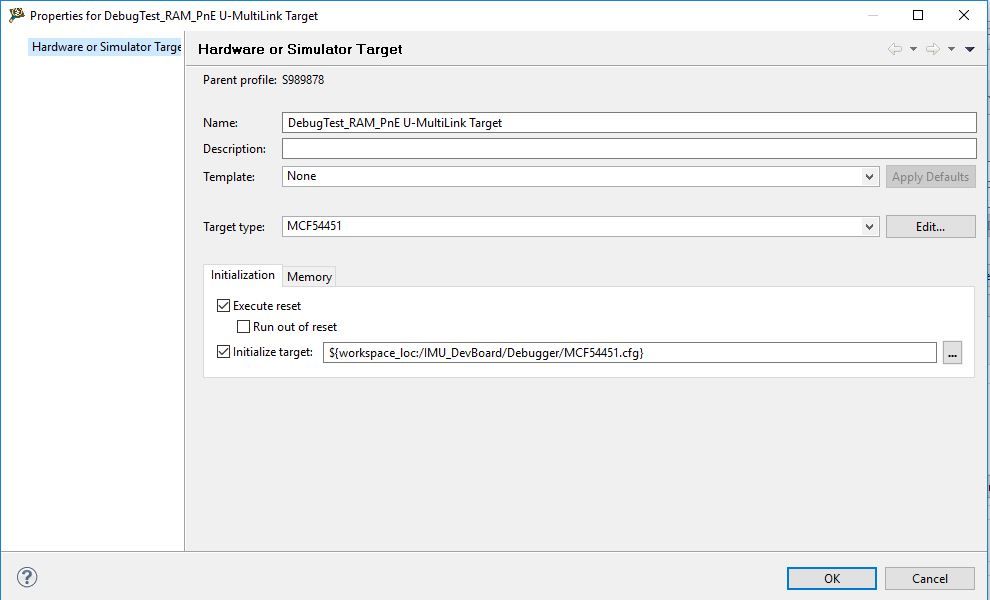Viewport: 990px width, 600px height.
Task: Open the view menu dropdown arrow
Action: pos(970,49)
